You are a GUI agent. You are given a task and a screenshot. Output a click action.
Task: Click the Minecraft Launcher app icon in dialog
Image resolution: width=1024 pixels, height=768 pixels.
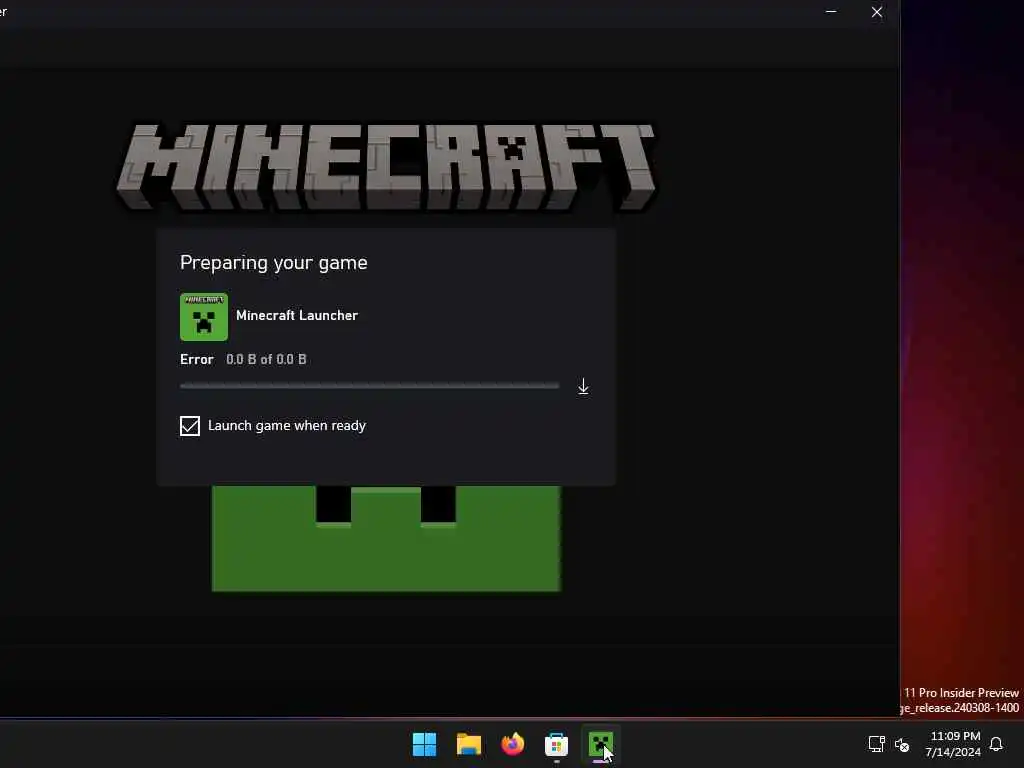click(x=204, y=317)
